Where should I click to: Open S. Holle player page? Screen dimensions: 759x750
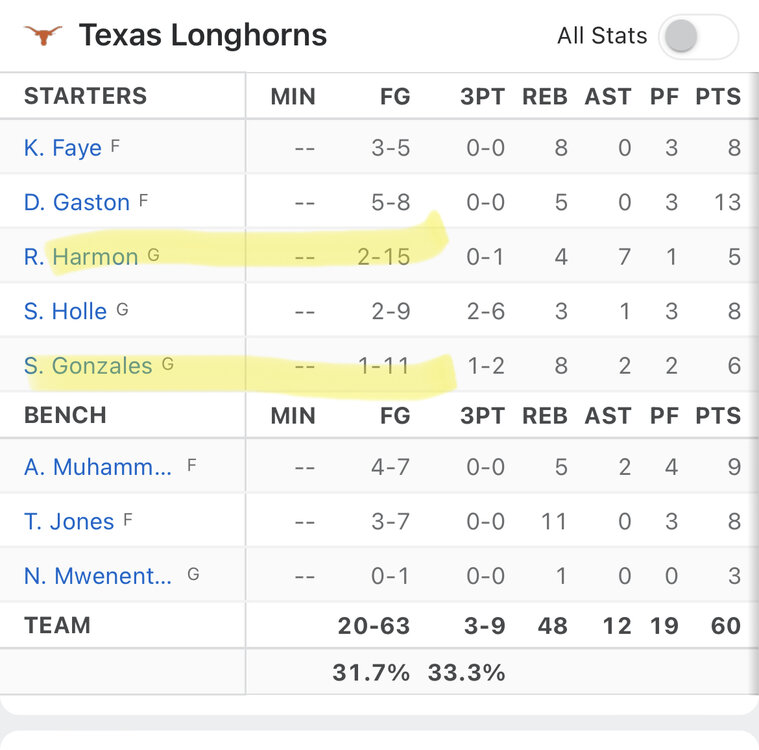pyautogui.click(x=65, y=311)
